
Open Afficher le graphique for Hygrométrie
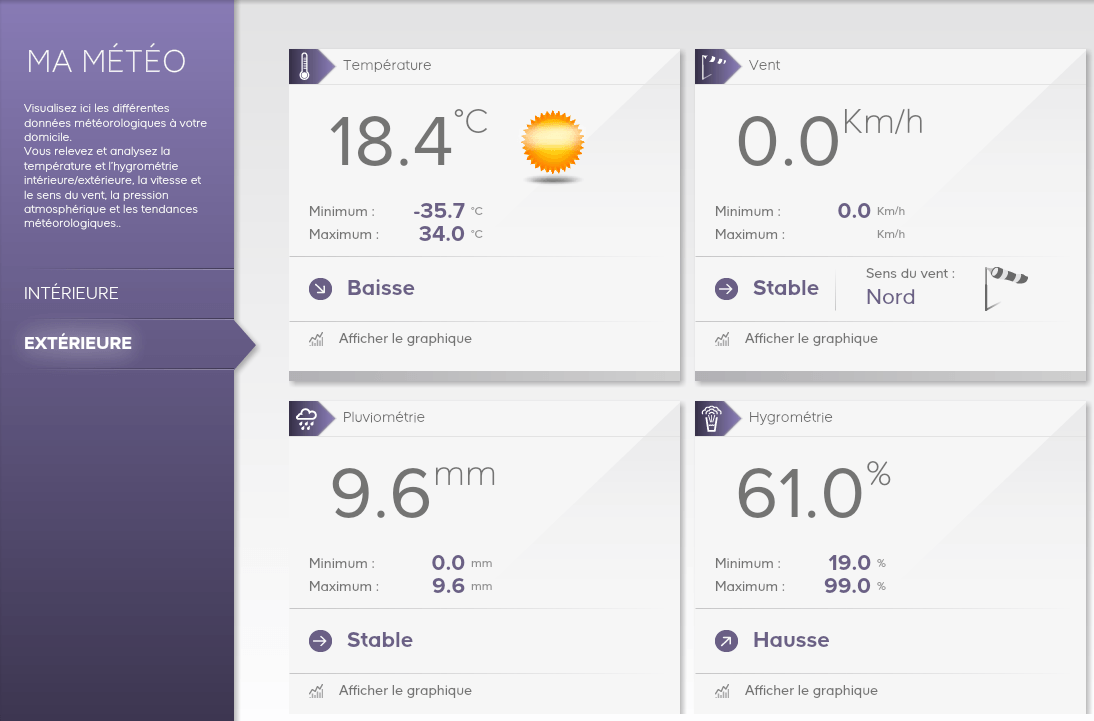[x=811, y=690]
